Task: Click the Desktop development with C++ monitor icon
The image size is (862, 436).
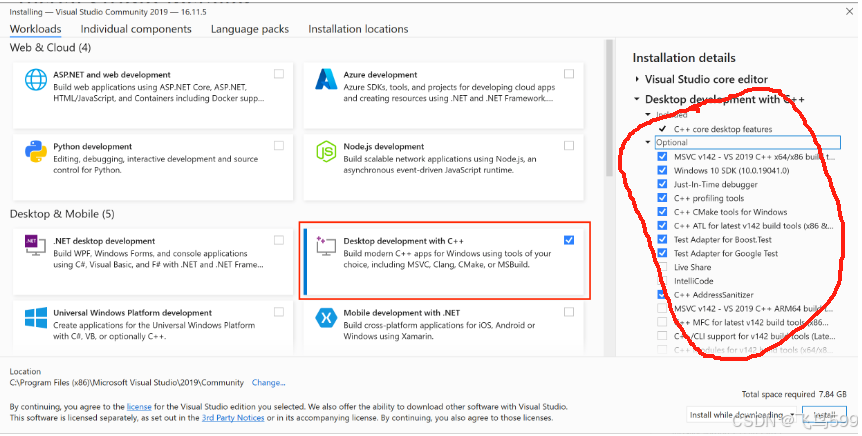Action: point(326,246)
